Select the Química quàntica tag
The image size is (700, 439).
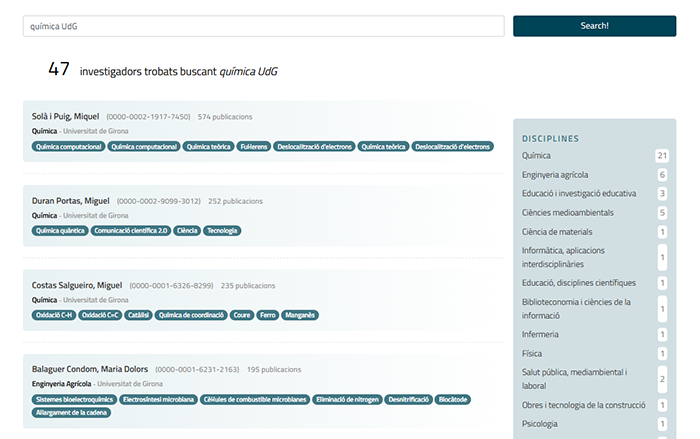[x=60, y=230]
